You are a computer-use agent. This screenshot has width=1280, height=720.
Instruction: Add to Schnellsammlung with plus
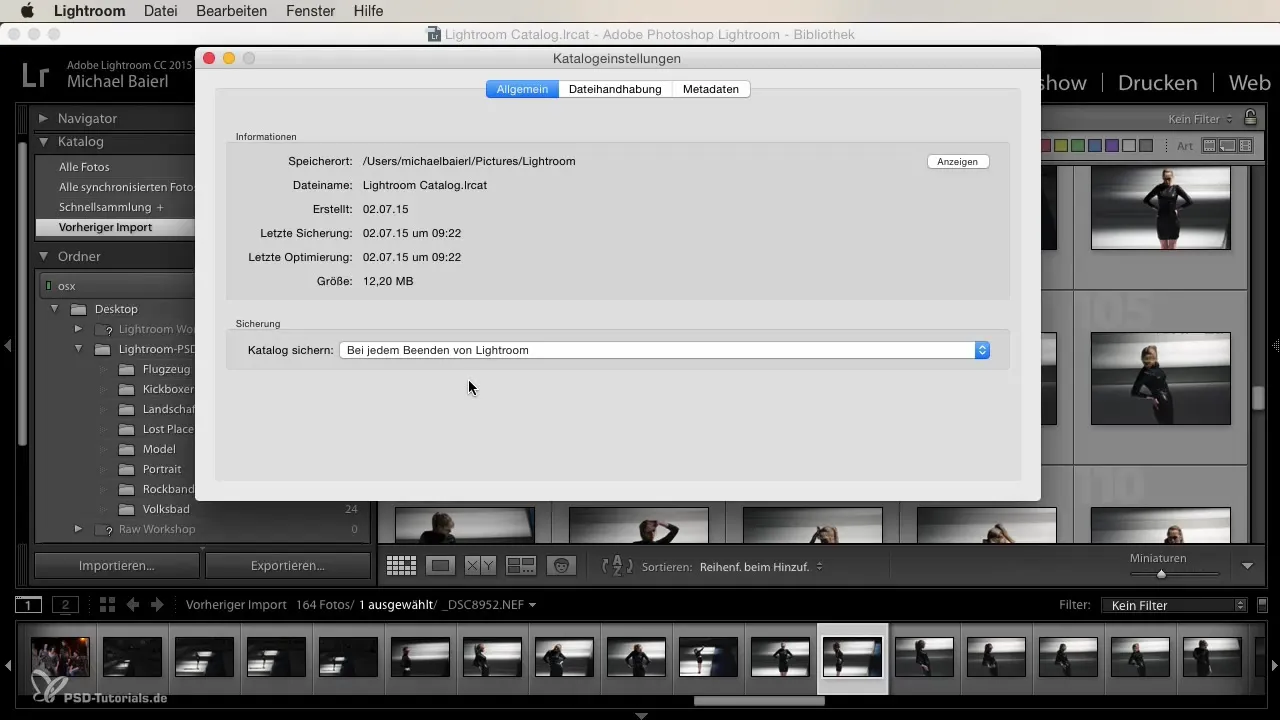pos(159,207)
